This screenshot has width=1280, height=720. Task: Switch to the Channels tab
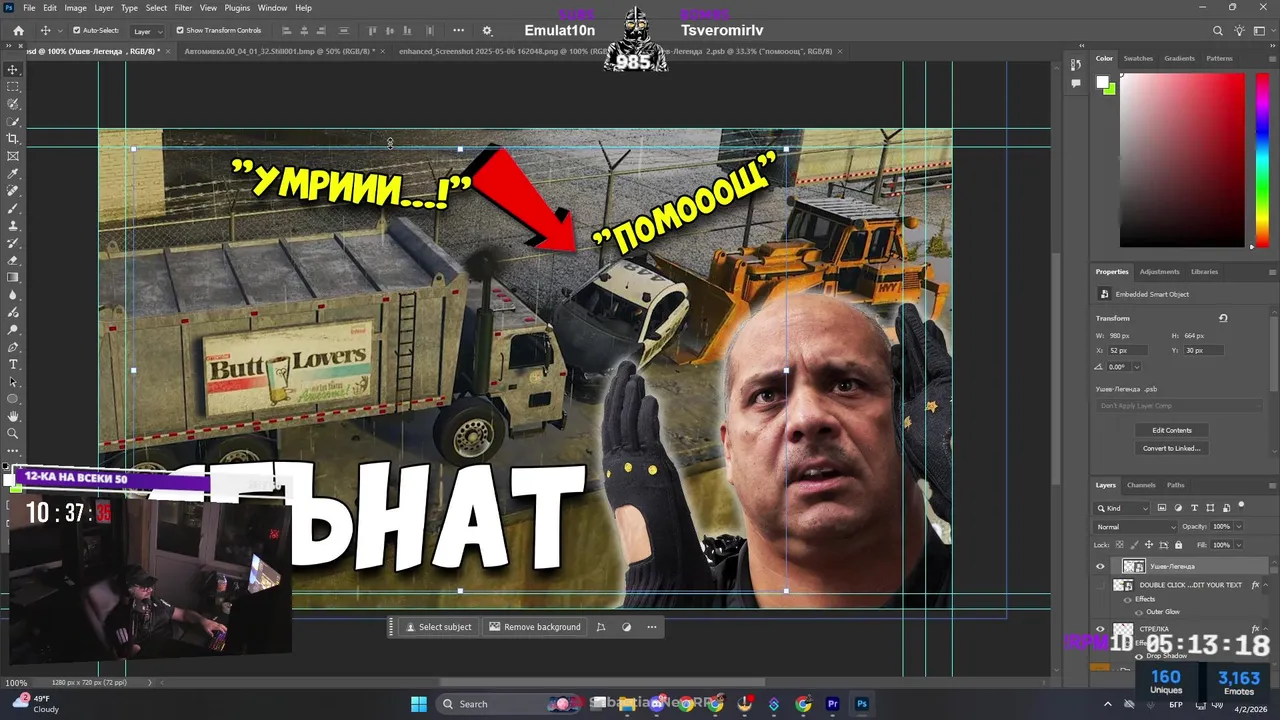pos(1141,485)
